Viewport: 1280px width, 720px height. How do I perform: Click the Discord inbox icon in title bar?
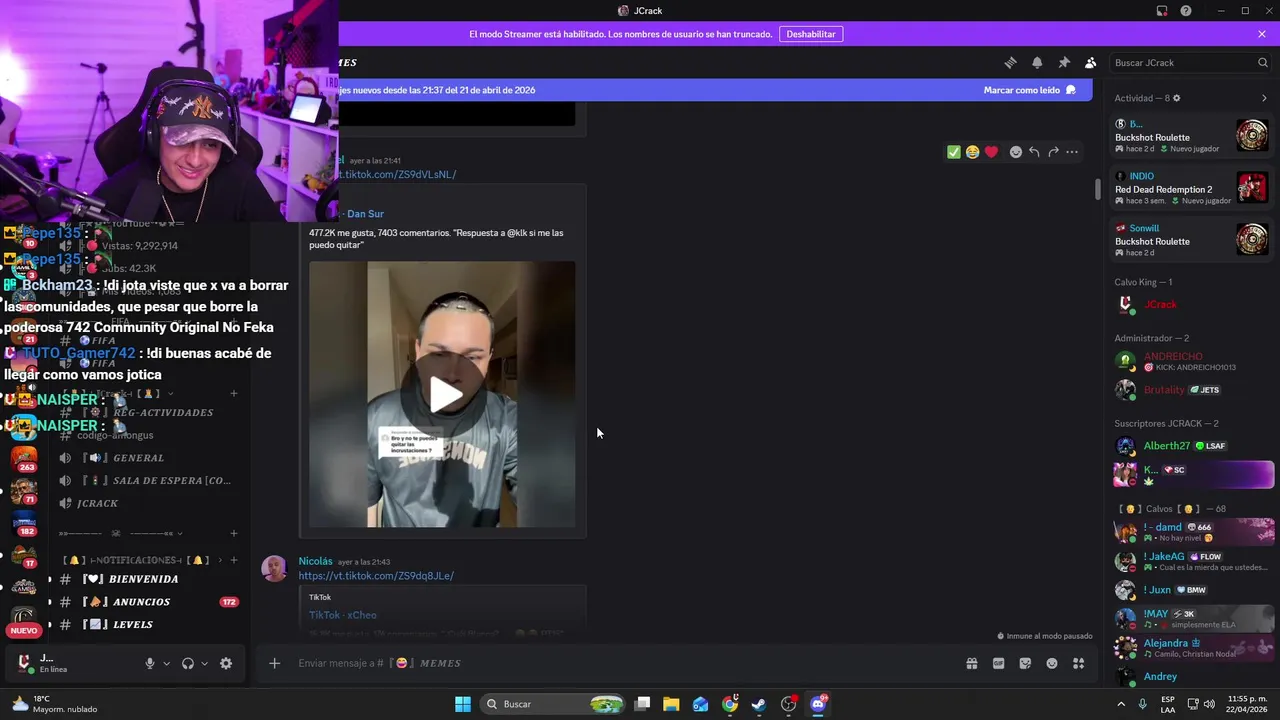click(1162, 11)
